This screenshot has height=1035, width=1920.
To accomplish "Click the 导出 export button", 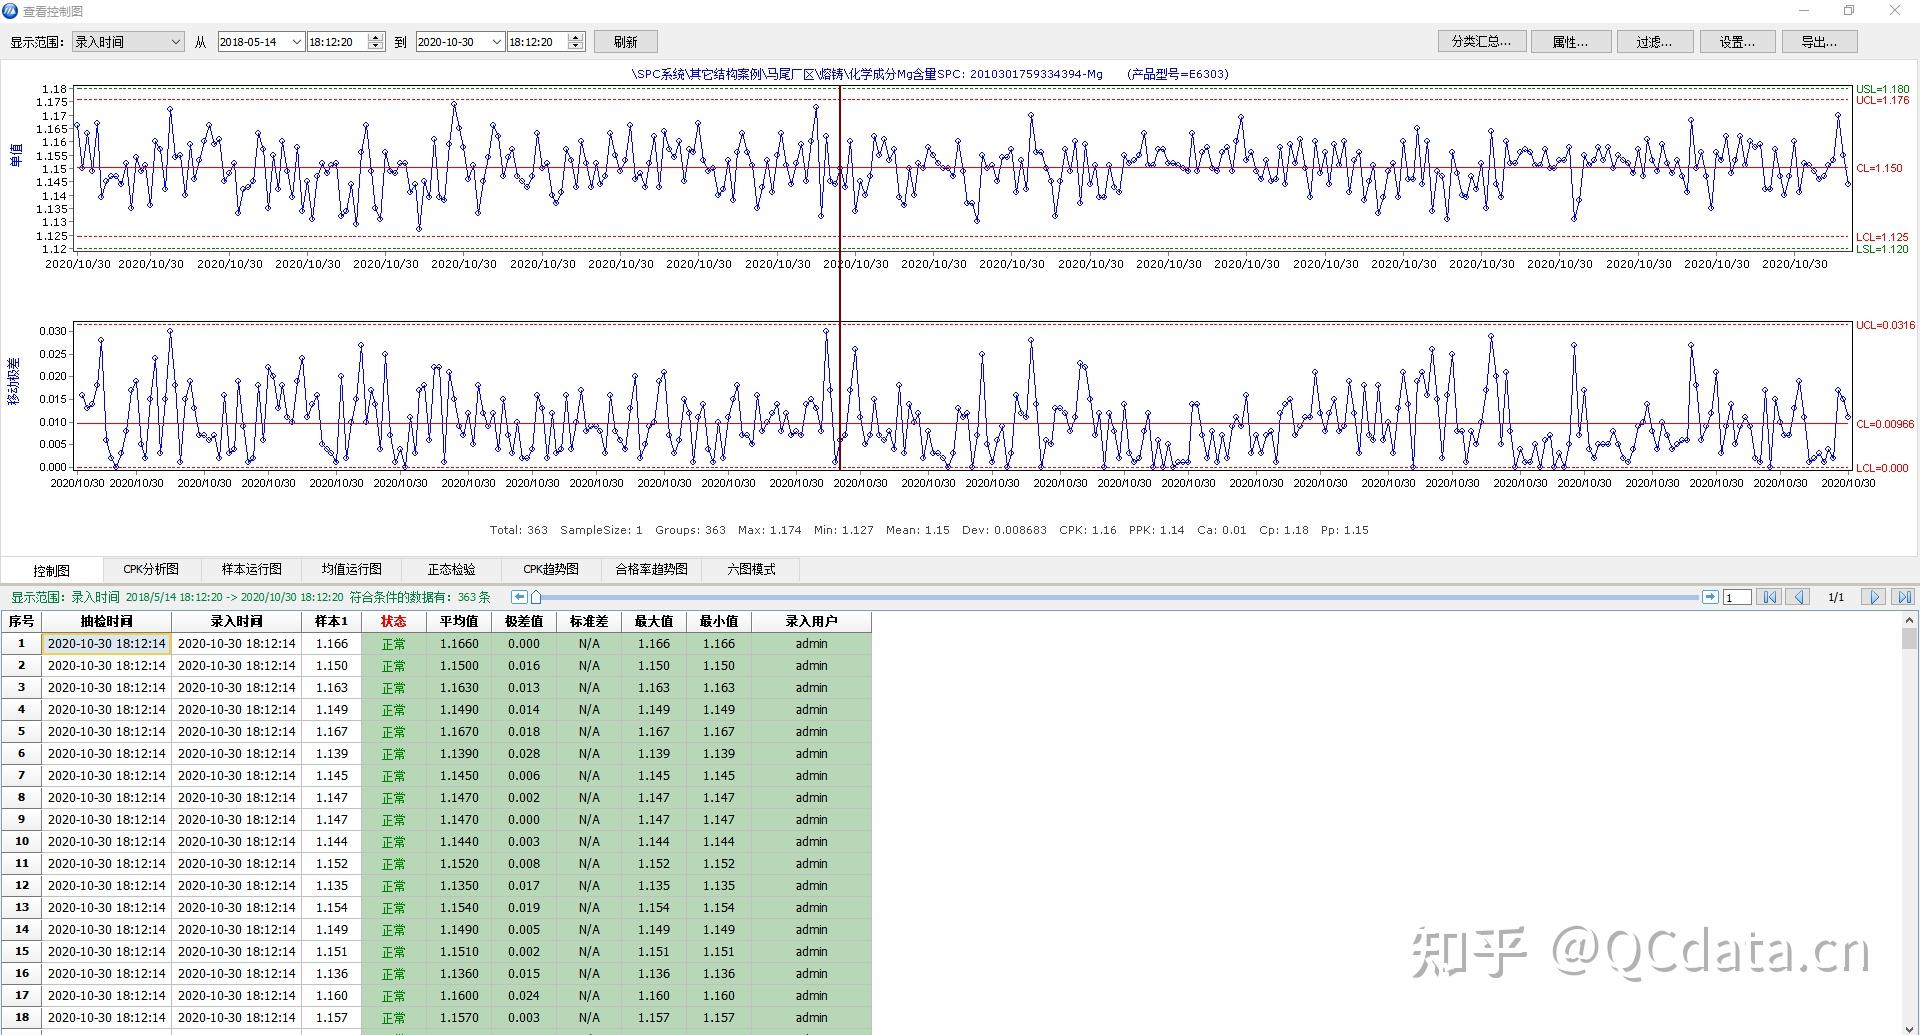I will coord(1818,42).
